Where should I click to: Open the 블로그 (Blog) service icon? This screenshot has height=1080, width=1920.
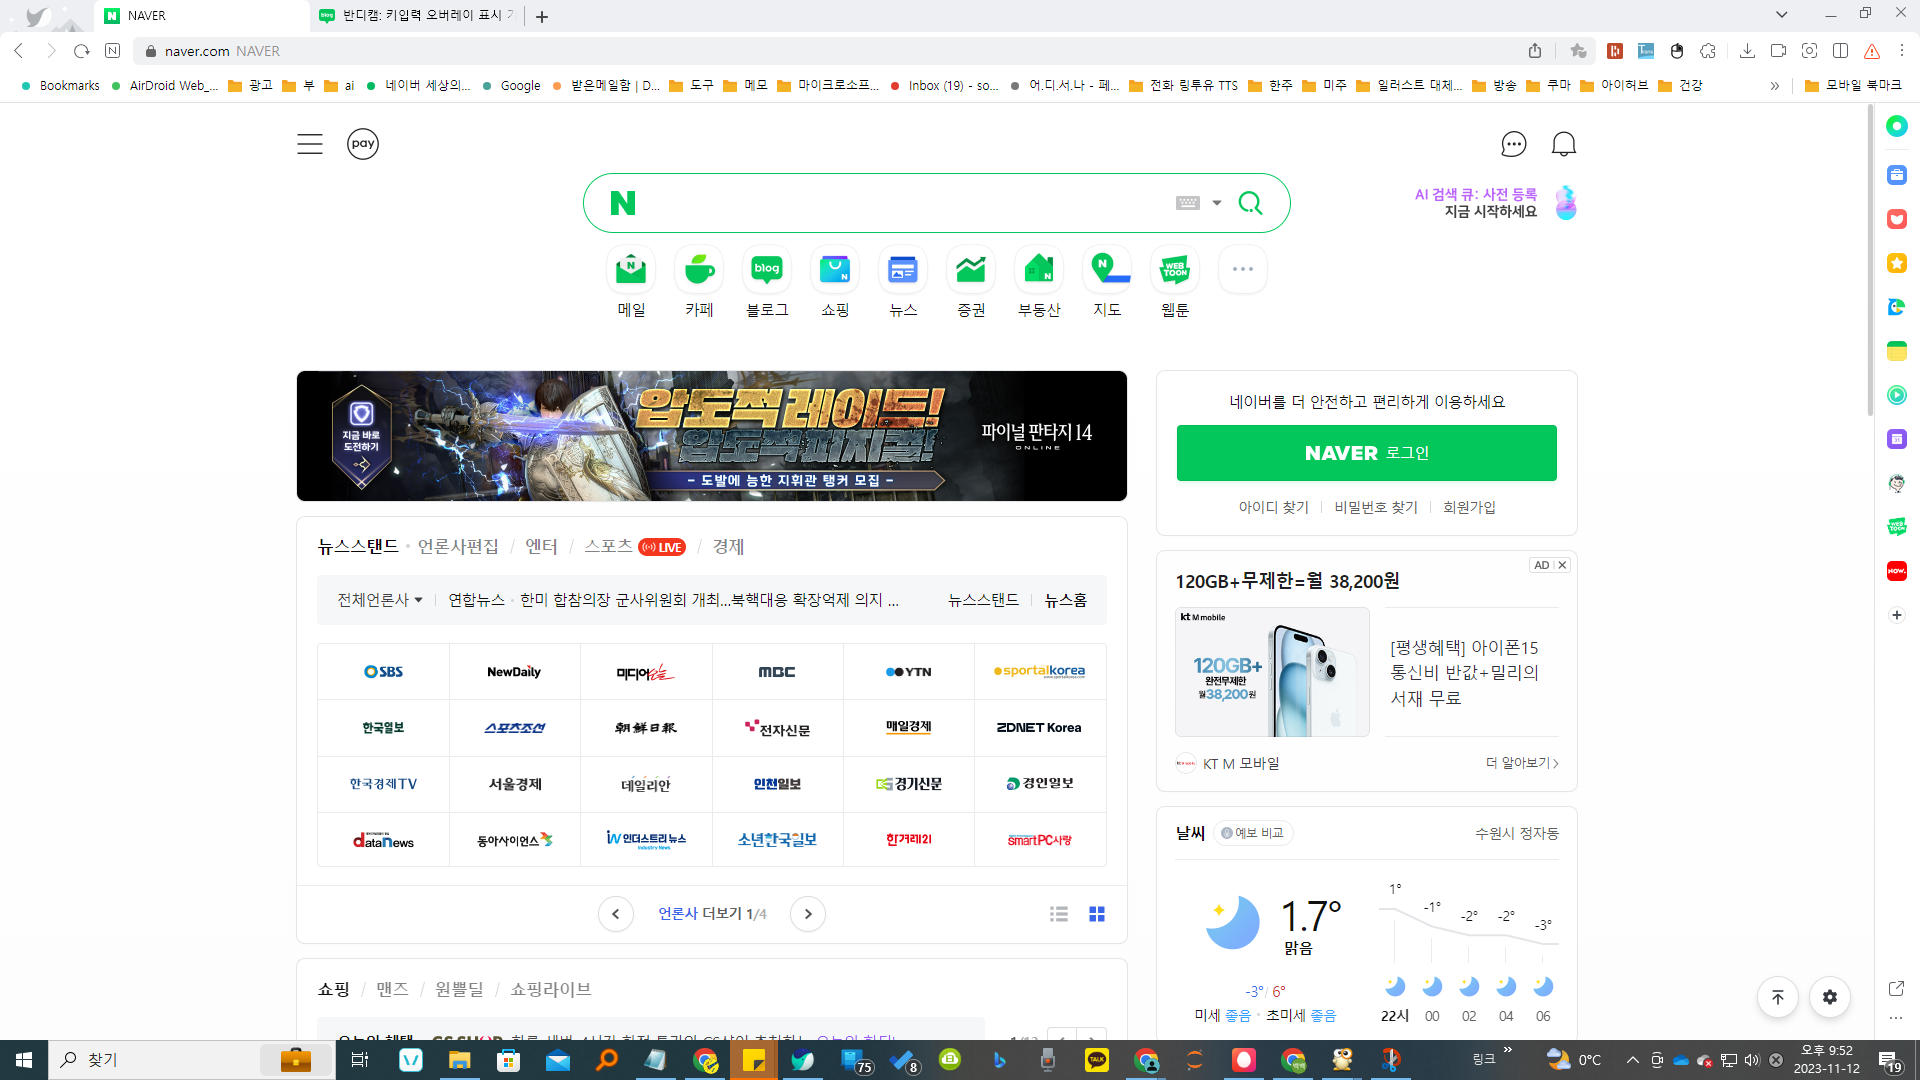766,269
